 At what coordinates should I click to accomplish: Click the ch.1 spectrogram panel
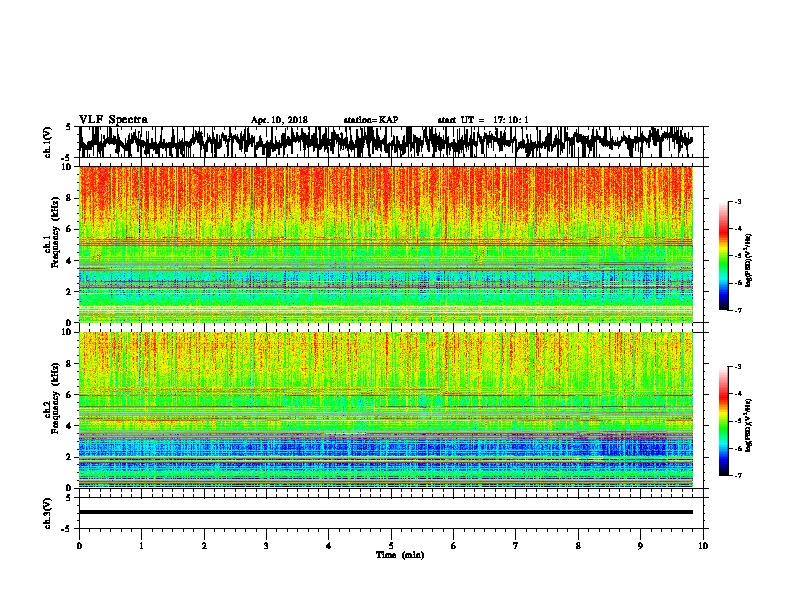(x=386, y=244)
